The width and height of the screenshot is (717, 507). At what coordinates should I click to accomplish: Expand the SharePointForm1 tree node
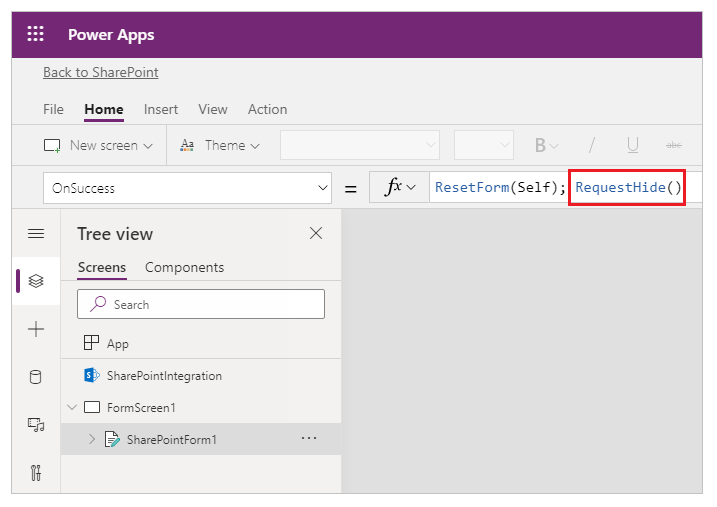click(92, 439)
